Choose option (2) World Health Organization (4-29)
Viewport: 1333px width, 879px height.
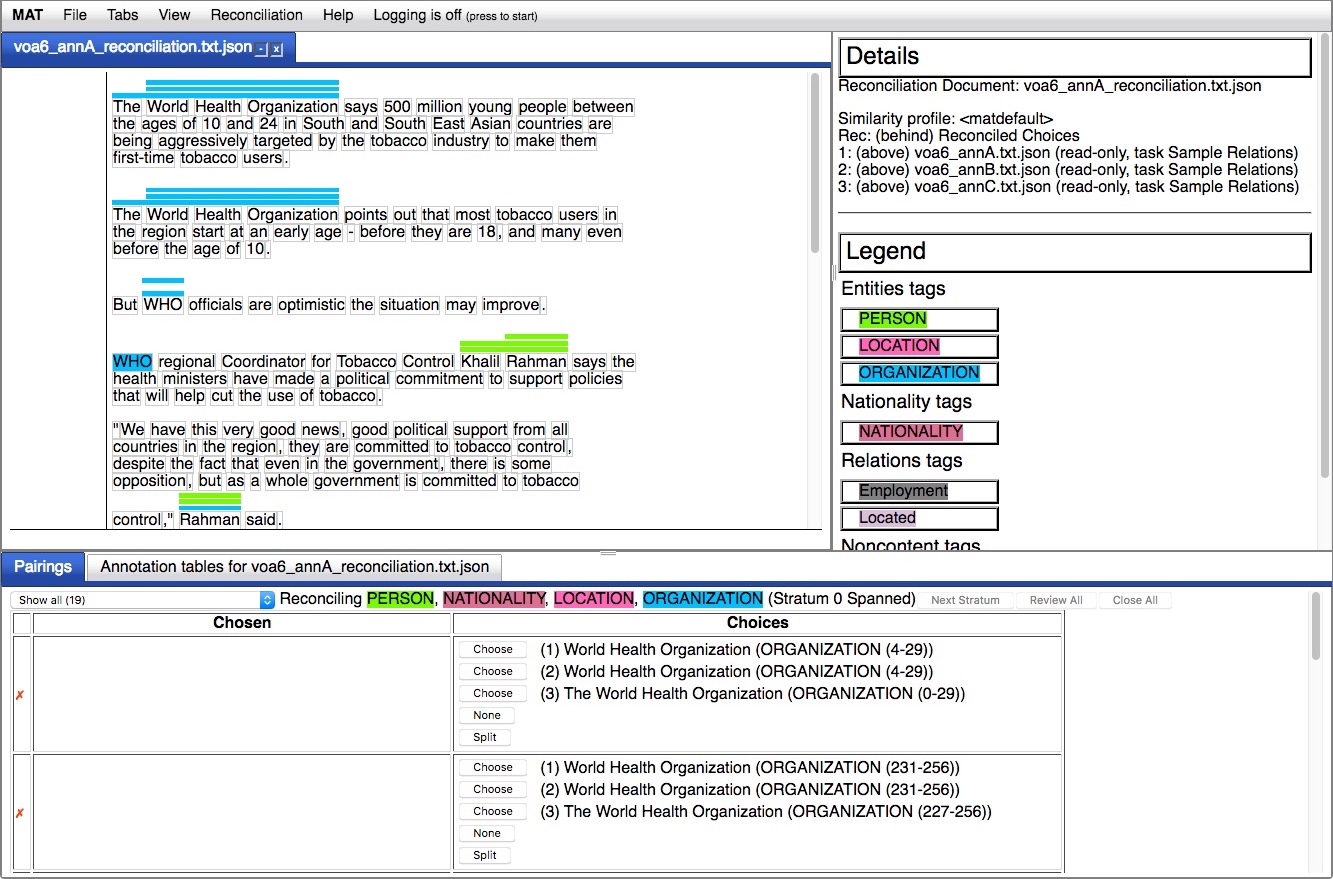(x=493, y=671)
